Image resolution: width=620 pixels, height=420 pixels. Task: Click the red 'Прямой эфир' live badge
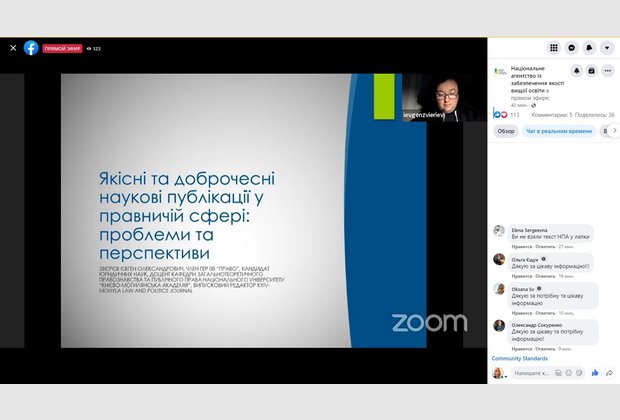pyautogui.click(x=62, y=48)
